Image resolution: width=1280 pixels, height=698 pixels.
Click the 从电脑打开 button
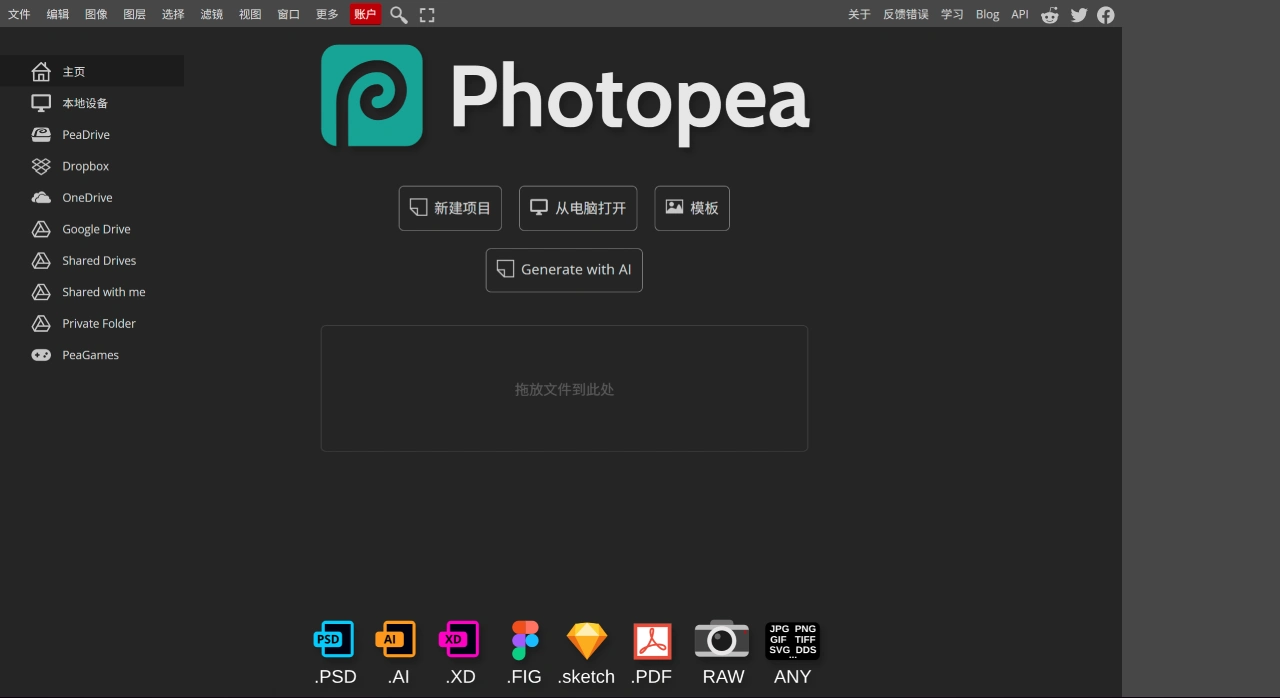click(578, 208)
